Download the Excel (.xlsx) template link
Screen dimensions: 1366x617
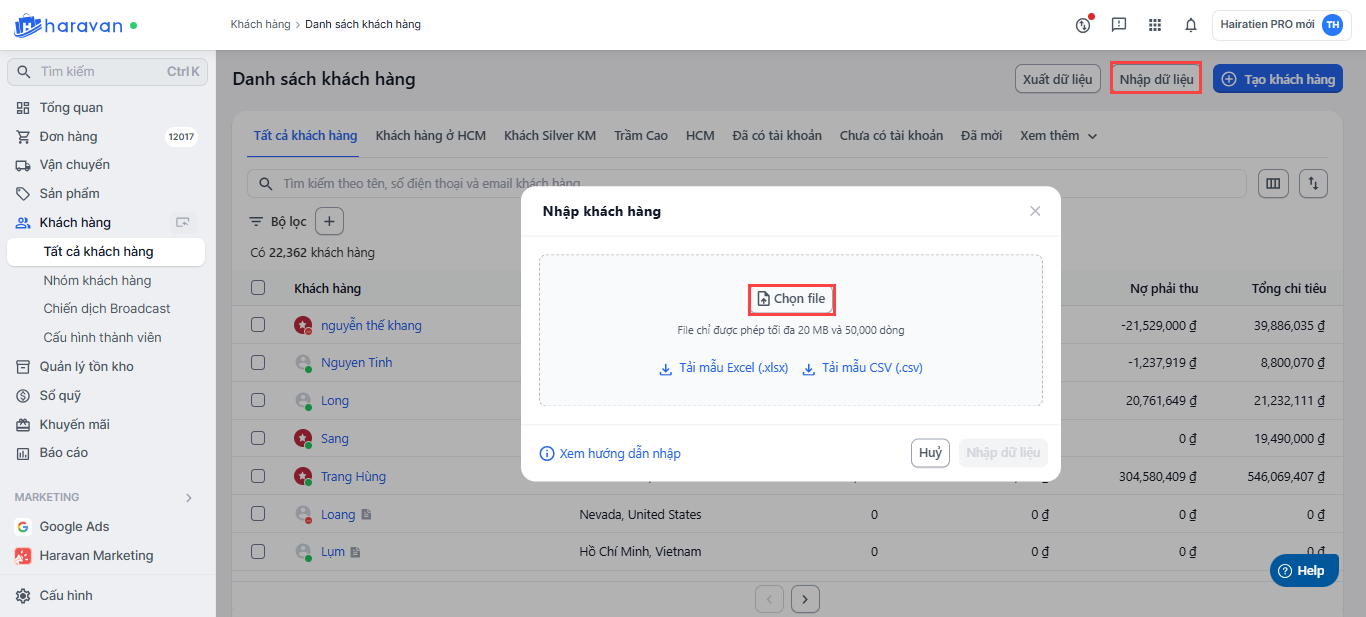point(724,368)
